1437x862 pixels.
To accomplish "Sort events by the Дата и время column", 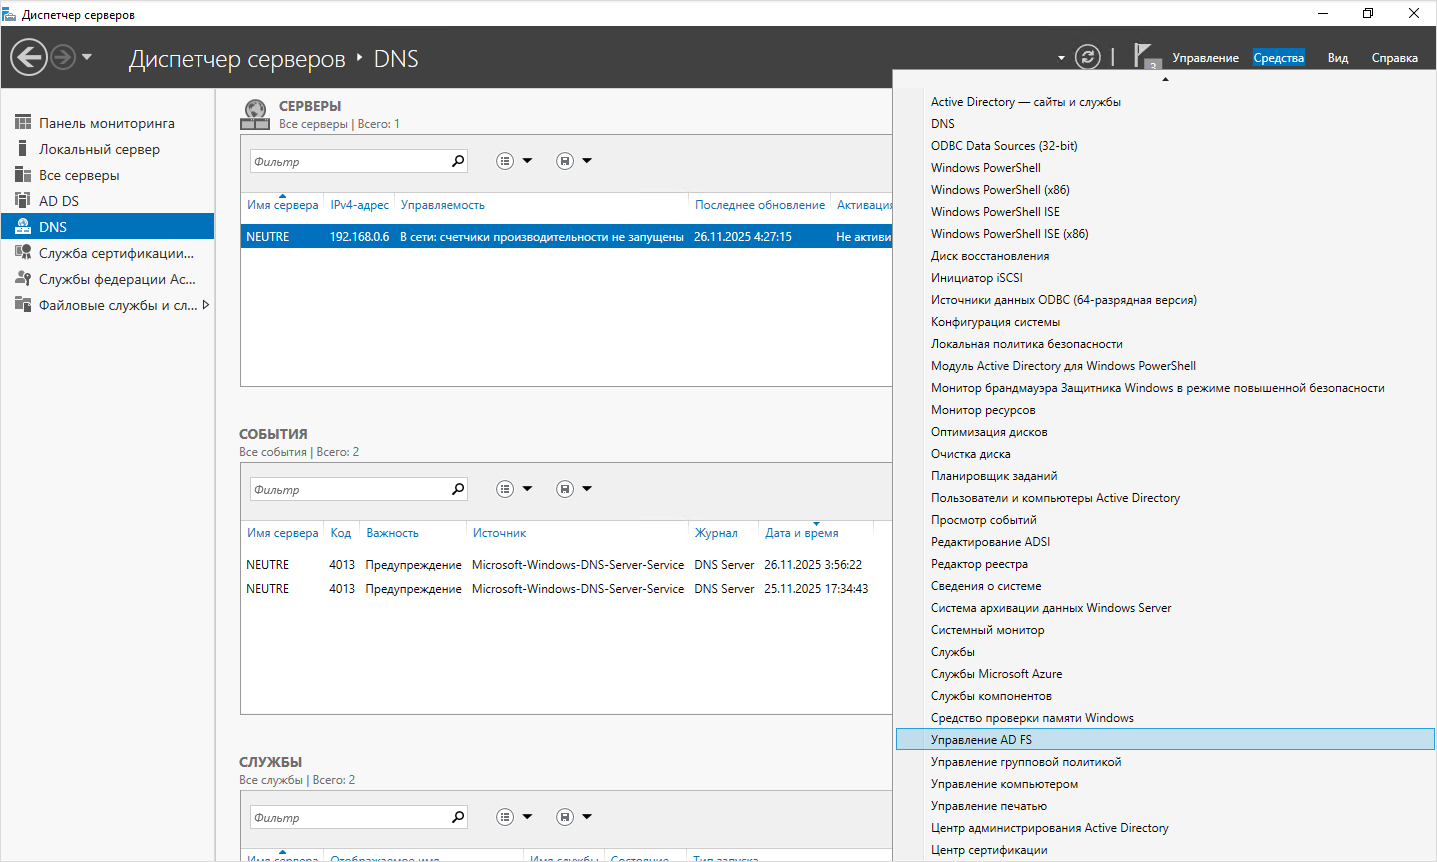I will 802,533.
